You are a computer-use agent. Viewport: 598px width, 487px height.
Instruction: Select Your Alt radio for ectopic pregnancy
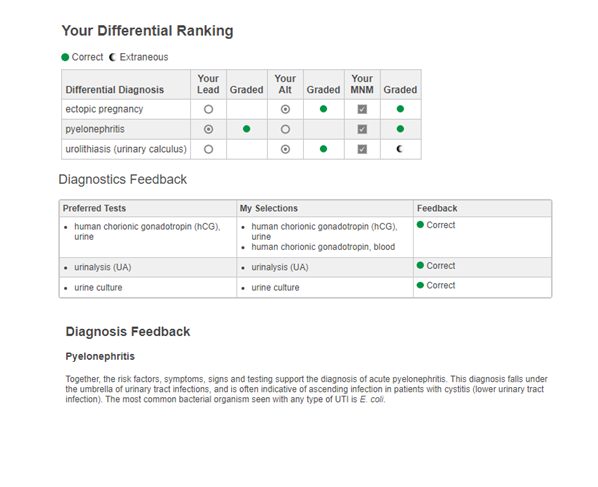[x=285, y=109]
